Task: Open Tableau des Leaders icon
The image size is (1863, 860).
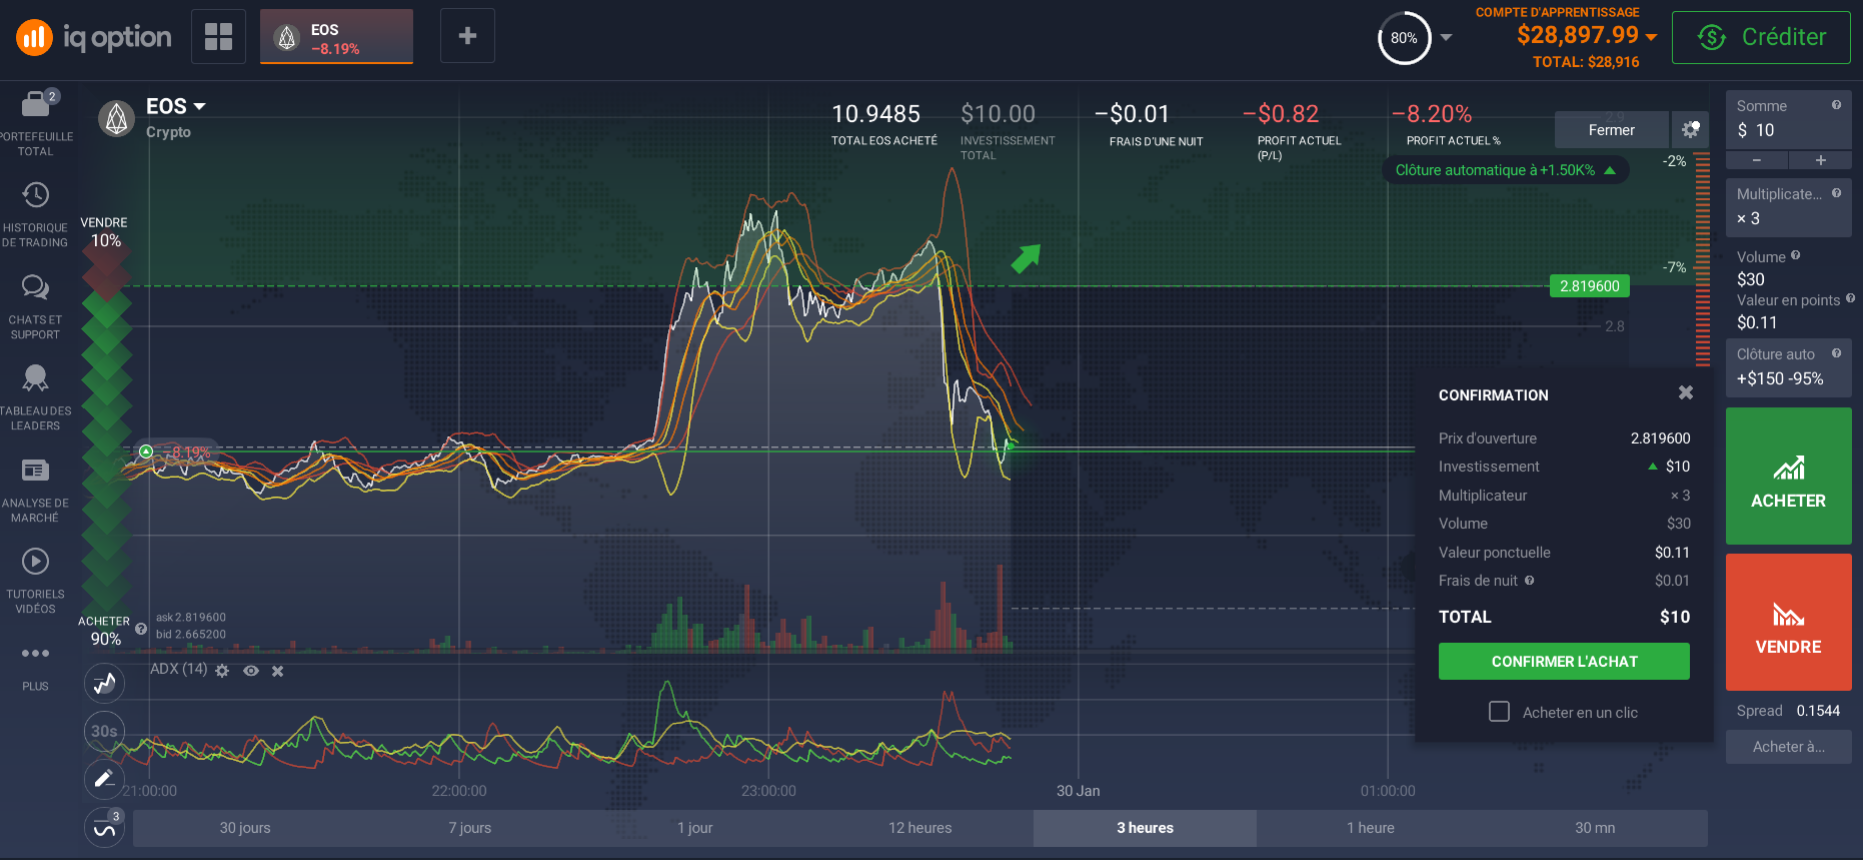Action: point(35,378)
